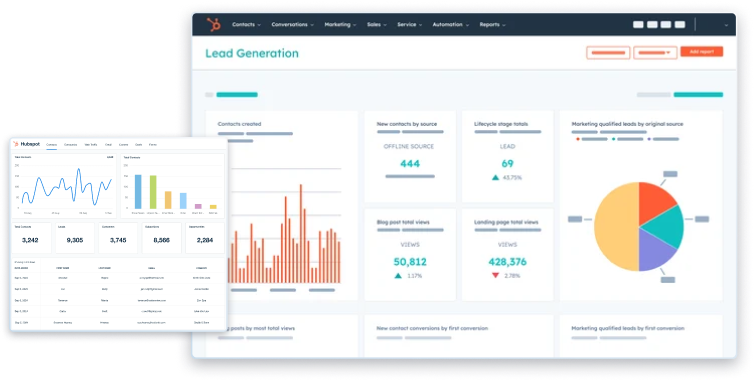Select the teal slice of the pie chart
The width and height of the screenshot is (754, 381).
pyautogui.click(x=666, y=227)
